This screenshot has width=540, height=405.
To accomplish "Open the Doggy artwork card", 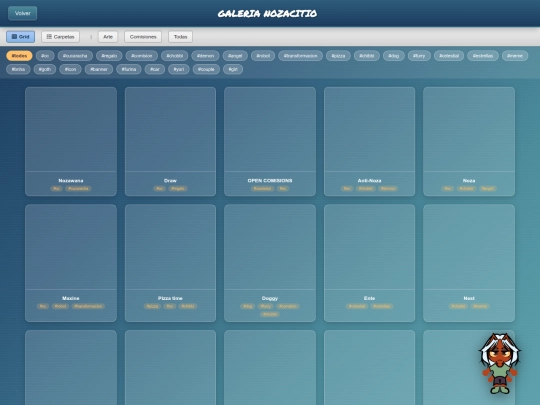I will click(270, 263).
